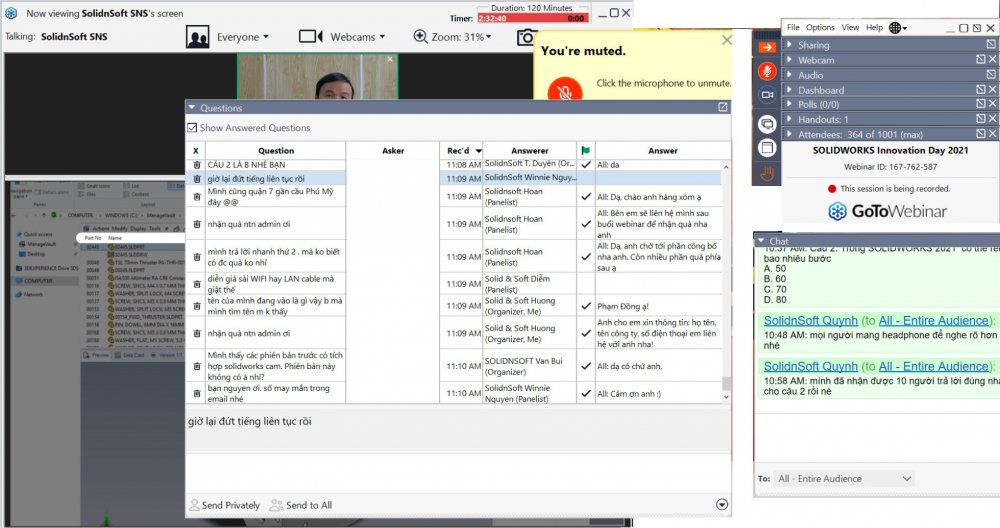Expand the Polls (0/0) pane
Image resolution: width=1000 pixels, height=528 pixels.
[790, 104]
